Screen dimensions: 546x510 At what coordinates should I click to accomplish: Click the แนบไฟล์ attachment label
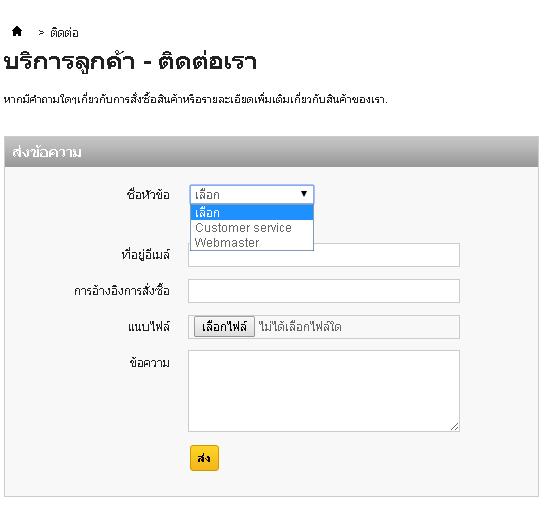point(149,327)
